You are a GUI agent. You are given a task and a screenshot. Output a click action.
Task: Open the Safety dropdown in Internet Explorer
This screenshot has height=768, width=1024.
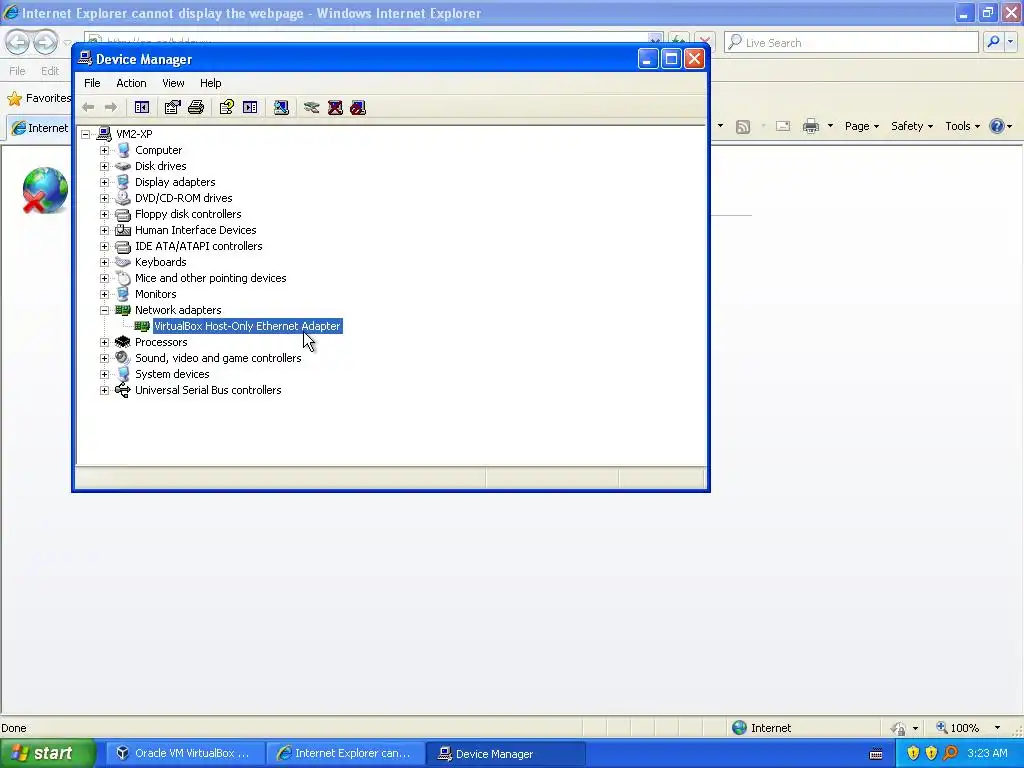tap(912, 126)
